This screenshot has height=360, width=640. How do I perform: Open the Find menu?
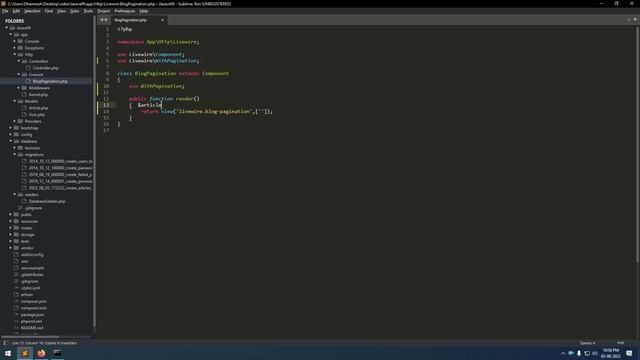(49, 11)
